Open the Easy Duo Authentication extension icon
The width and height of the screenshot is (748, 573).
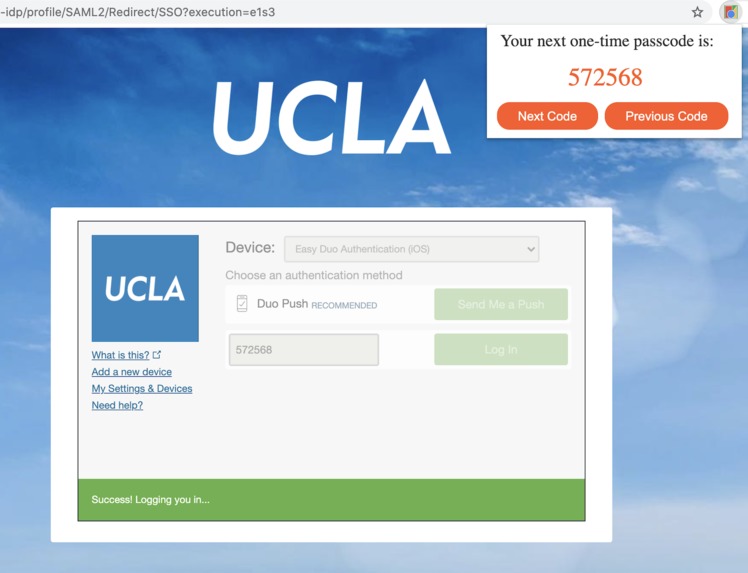click(x=730, y=12)
